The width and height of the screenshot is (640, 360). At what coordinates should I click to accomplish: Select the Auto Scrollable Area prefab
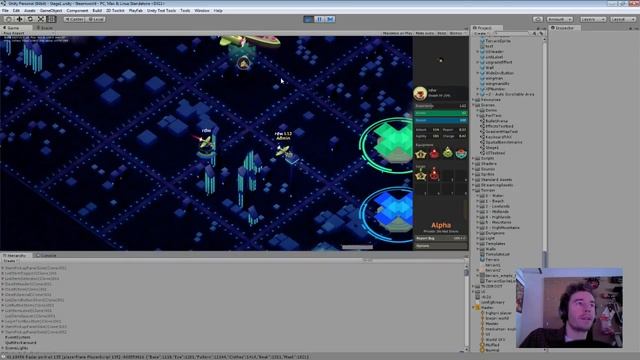point(510,94)
